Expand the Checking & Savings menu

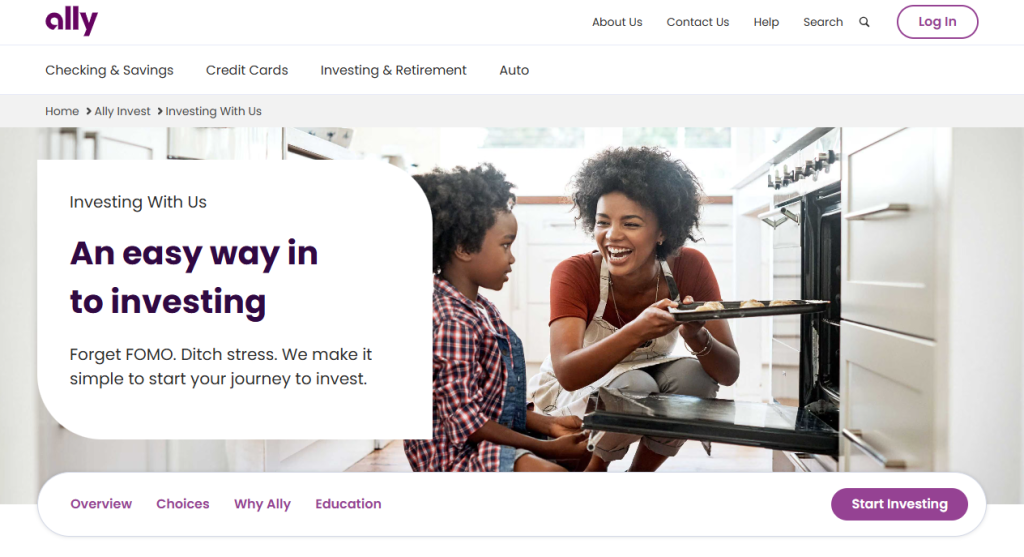[109, 70]
